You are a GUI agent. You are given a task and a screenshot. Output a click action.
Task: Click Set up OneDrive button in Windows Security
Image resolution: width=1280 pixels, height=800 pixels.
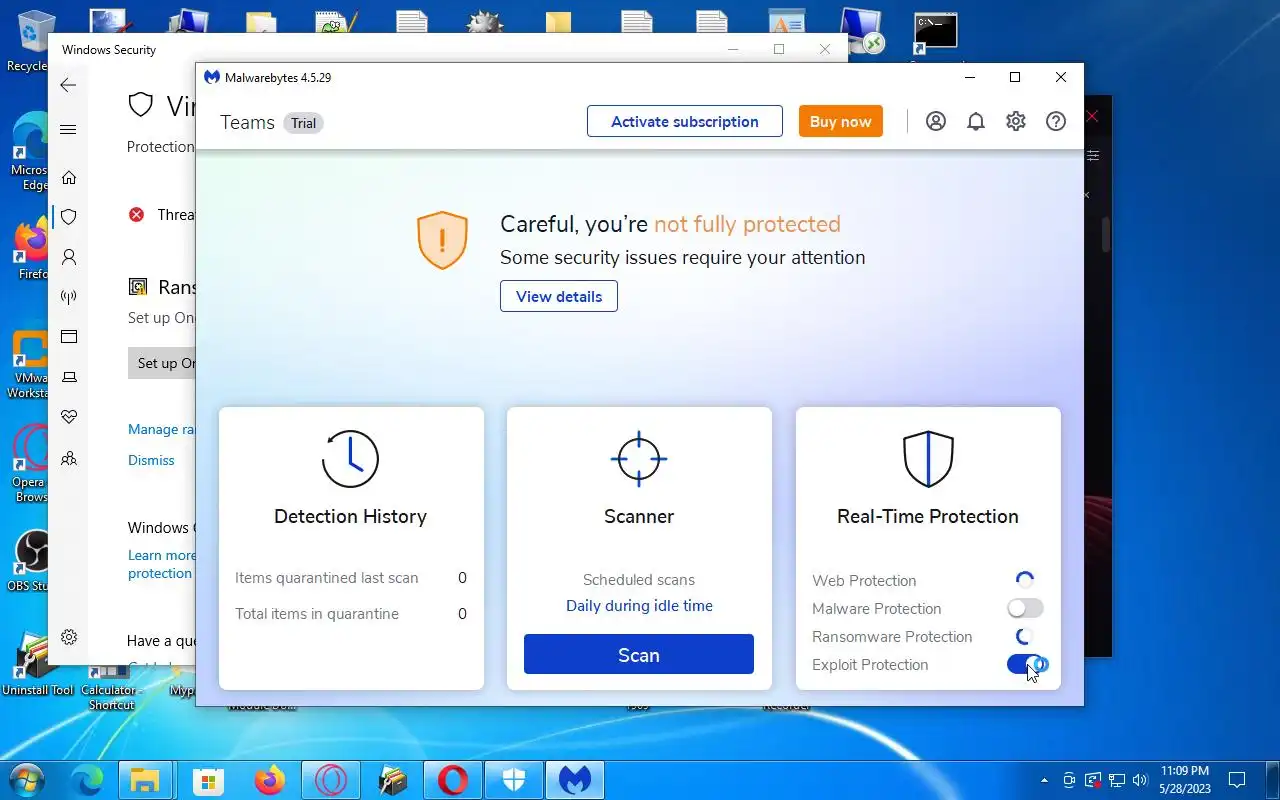click(x=162, y=363)
